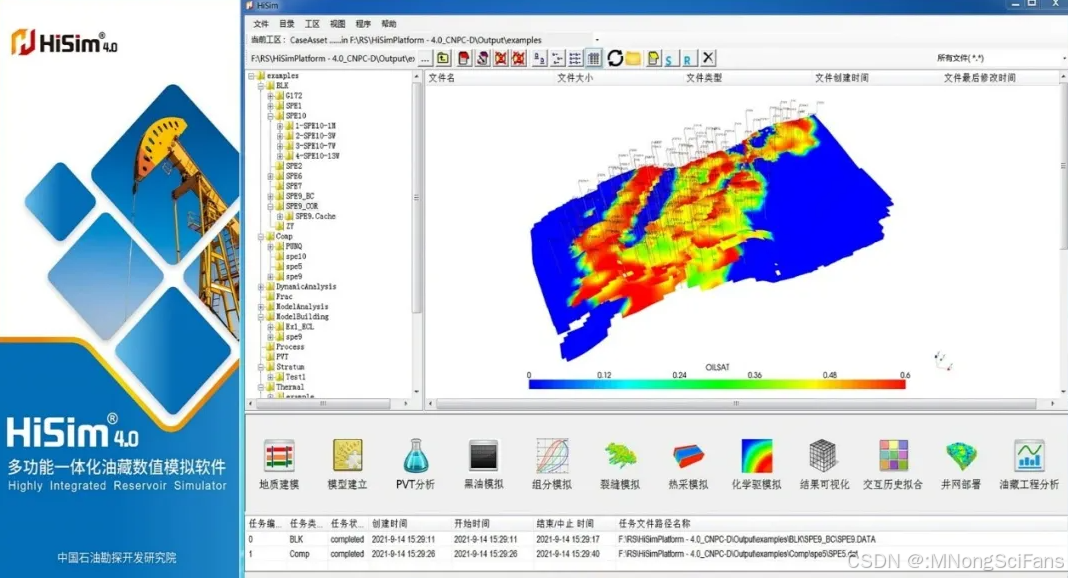
Task: Switch to the details grid view icon
Action: (594, 59)
